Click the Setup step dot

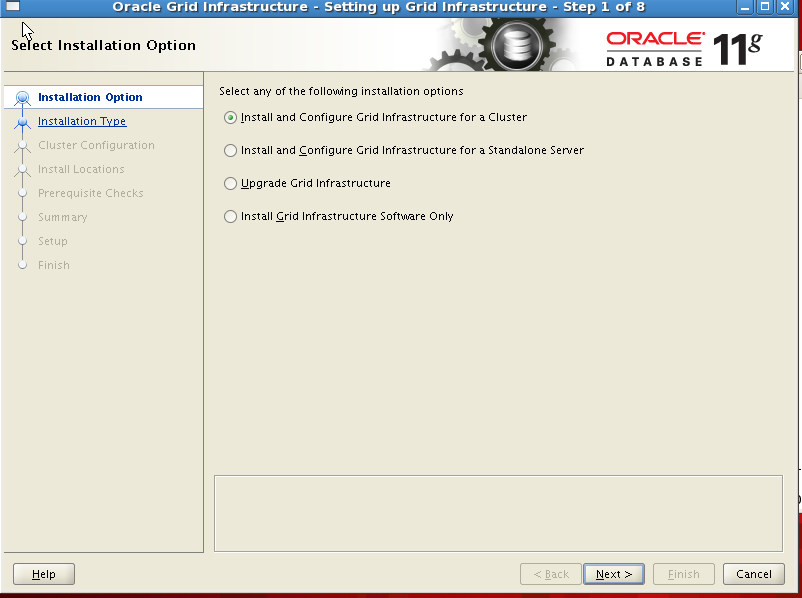pyautogui.click(x=22, y=241)
